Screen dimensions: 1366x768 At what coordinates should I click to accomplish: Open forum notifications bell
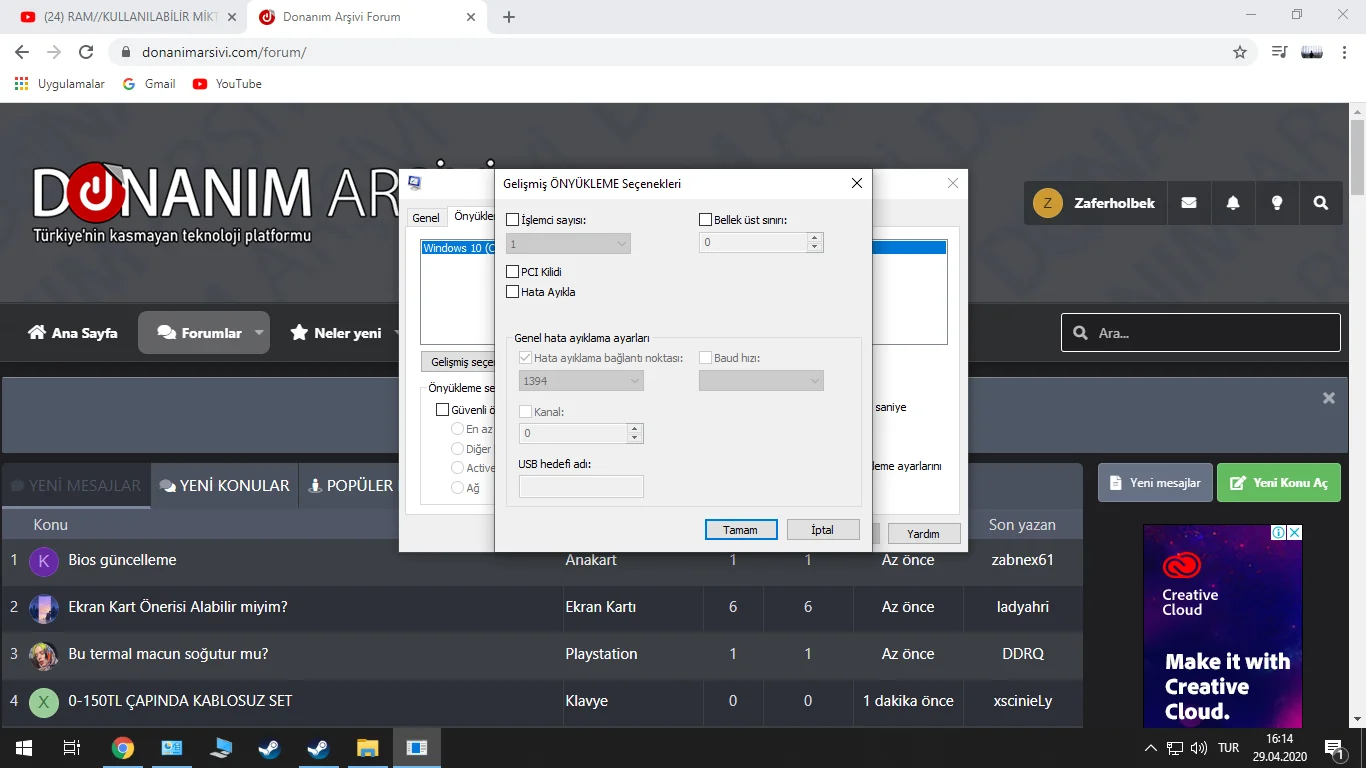1233,203
